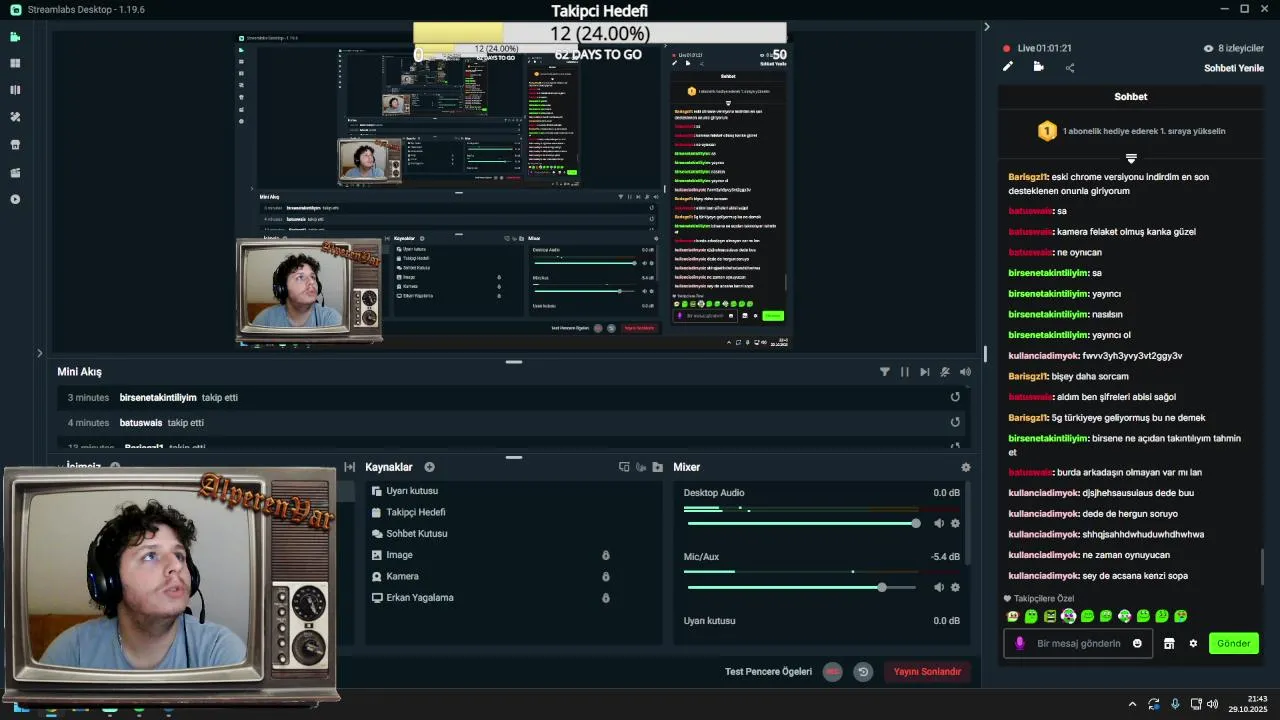
Task: Click the Bir mesaj gönderin chat input
Action: (x=1078, y=643)
